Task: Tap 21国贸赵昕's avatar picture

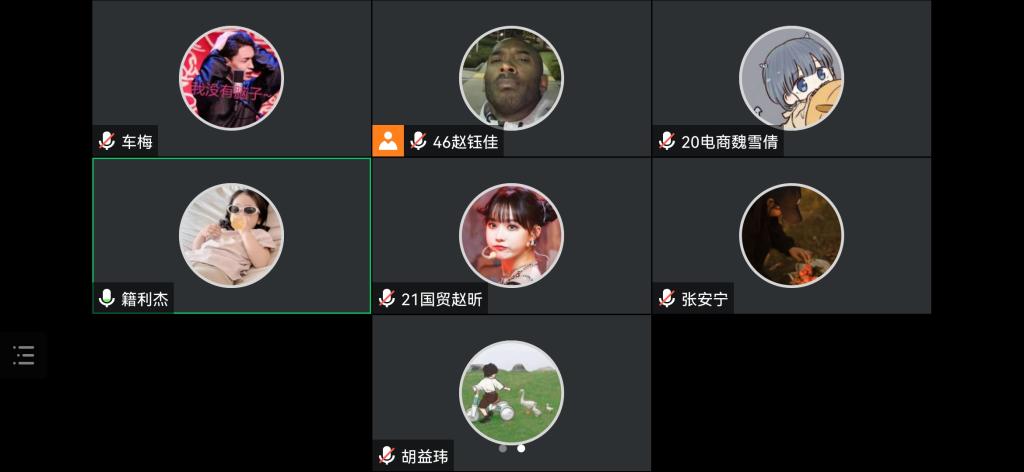Action: click(511, 236)
